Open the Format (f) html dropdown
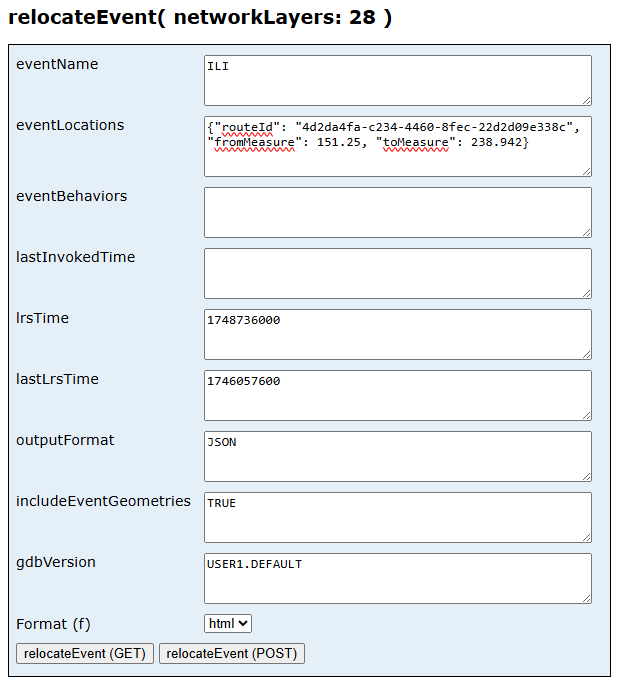625x692 pixels. click(x=228, y=624)
